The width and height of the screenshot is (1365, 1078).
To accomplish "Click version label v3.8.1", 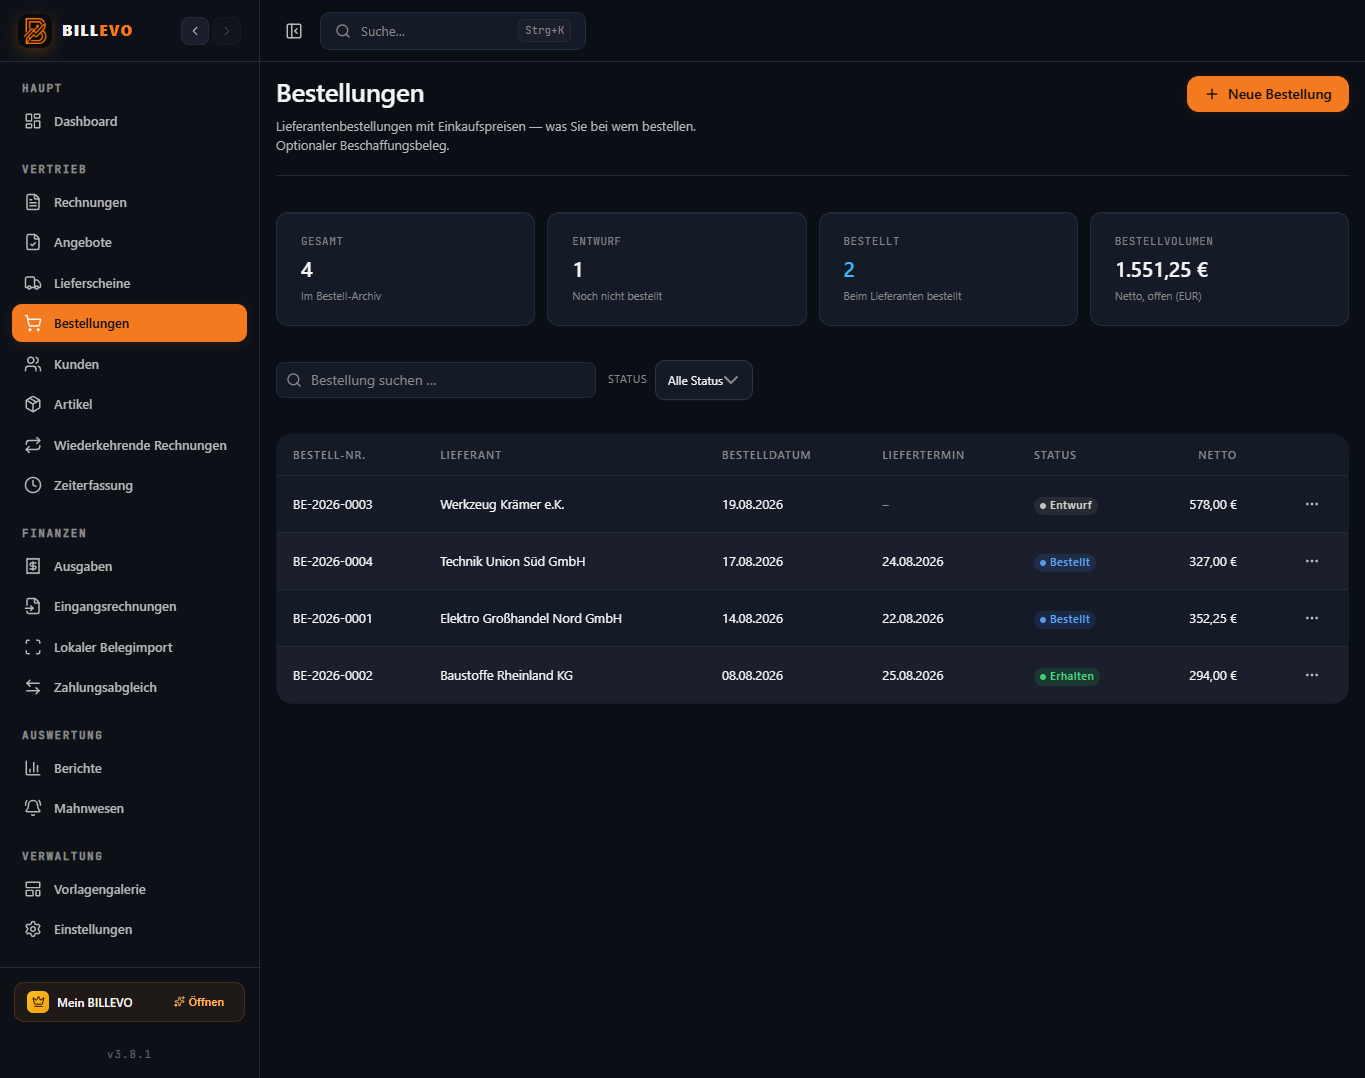I will [x=129, y=1054].
